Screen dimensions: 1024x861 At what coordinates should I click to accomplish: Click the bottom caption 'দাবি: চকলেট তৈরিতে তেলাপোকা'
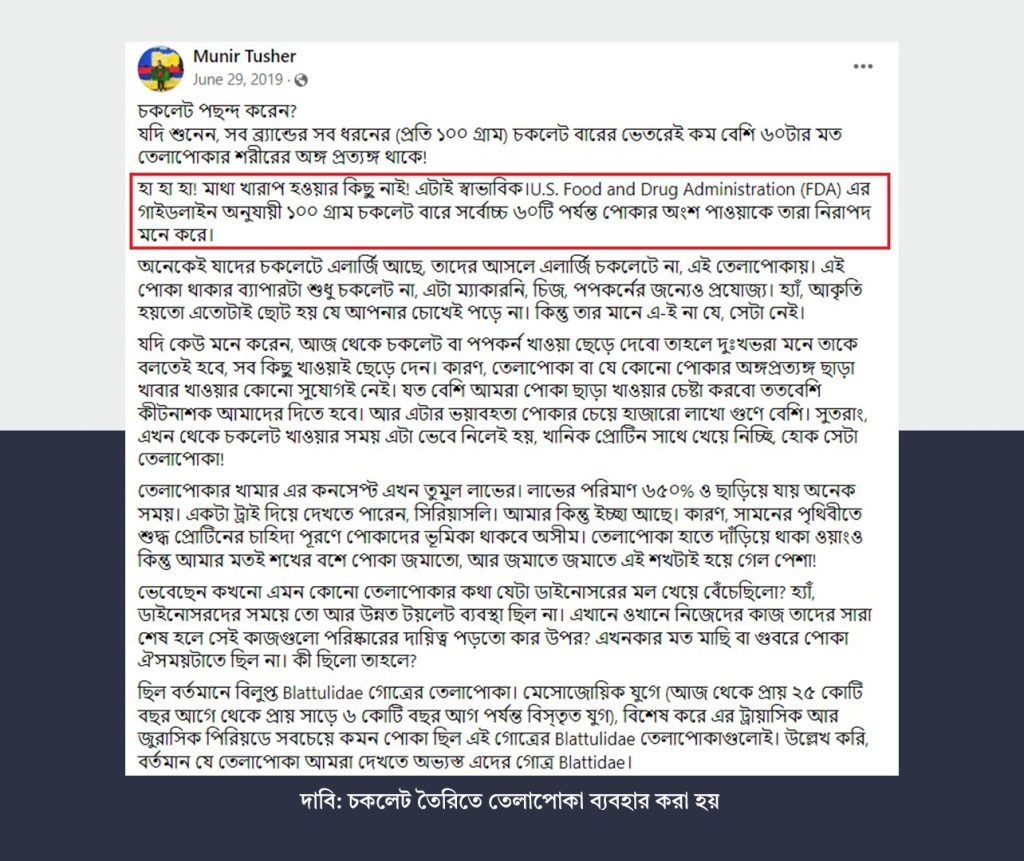tap(509, 800)
